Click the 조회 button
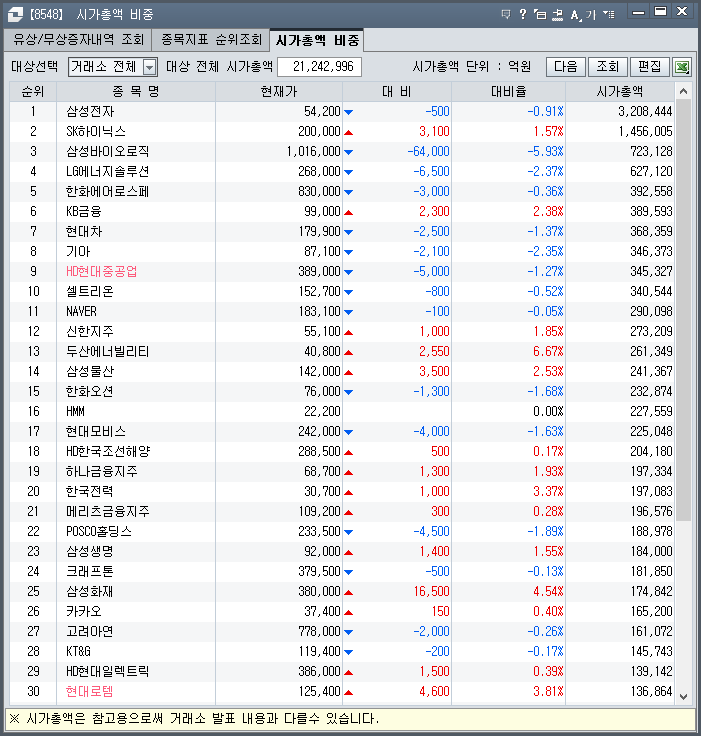701x736 pixels. click(608, 67)
